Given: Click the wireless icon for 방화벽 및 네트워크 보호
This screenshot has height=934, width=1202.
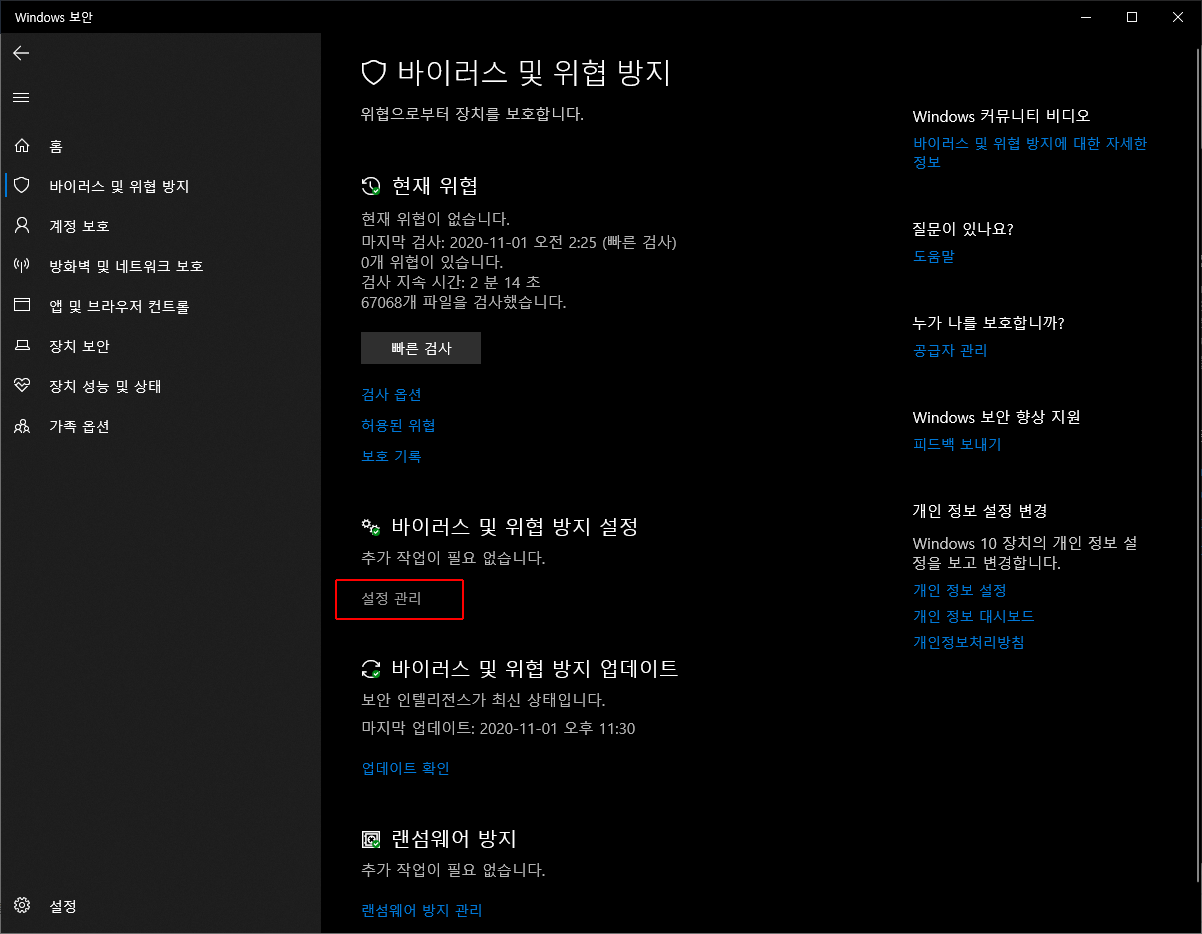Looking at the screenshot, I should coord(22,266).
